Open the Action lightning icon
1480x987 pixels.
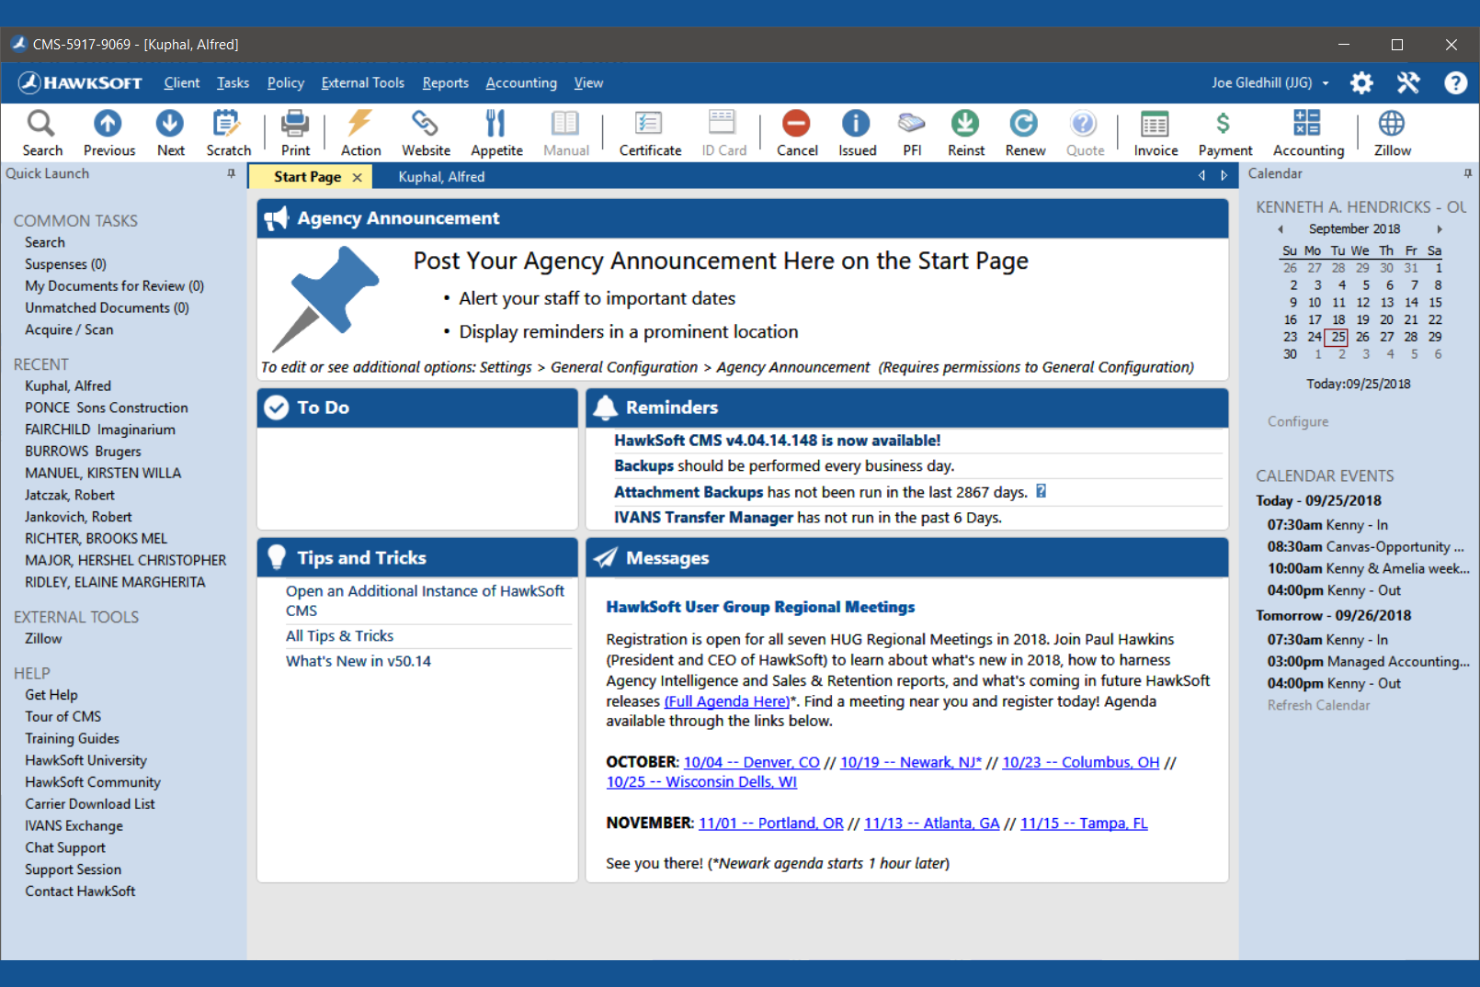pos(360,133)
